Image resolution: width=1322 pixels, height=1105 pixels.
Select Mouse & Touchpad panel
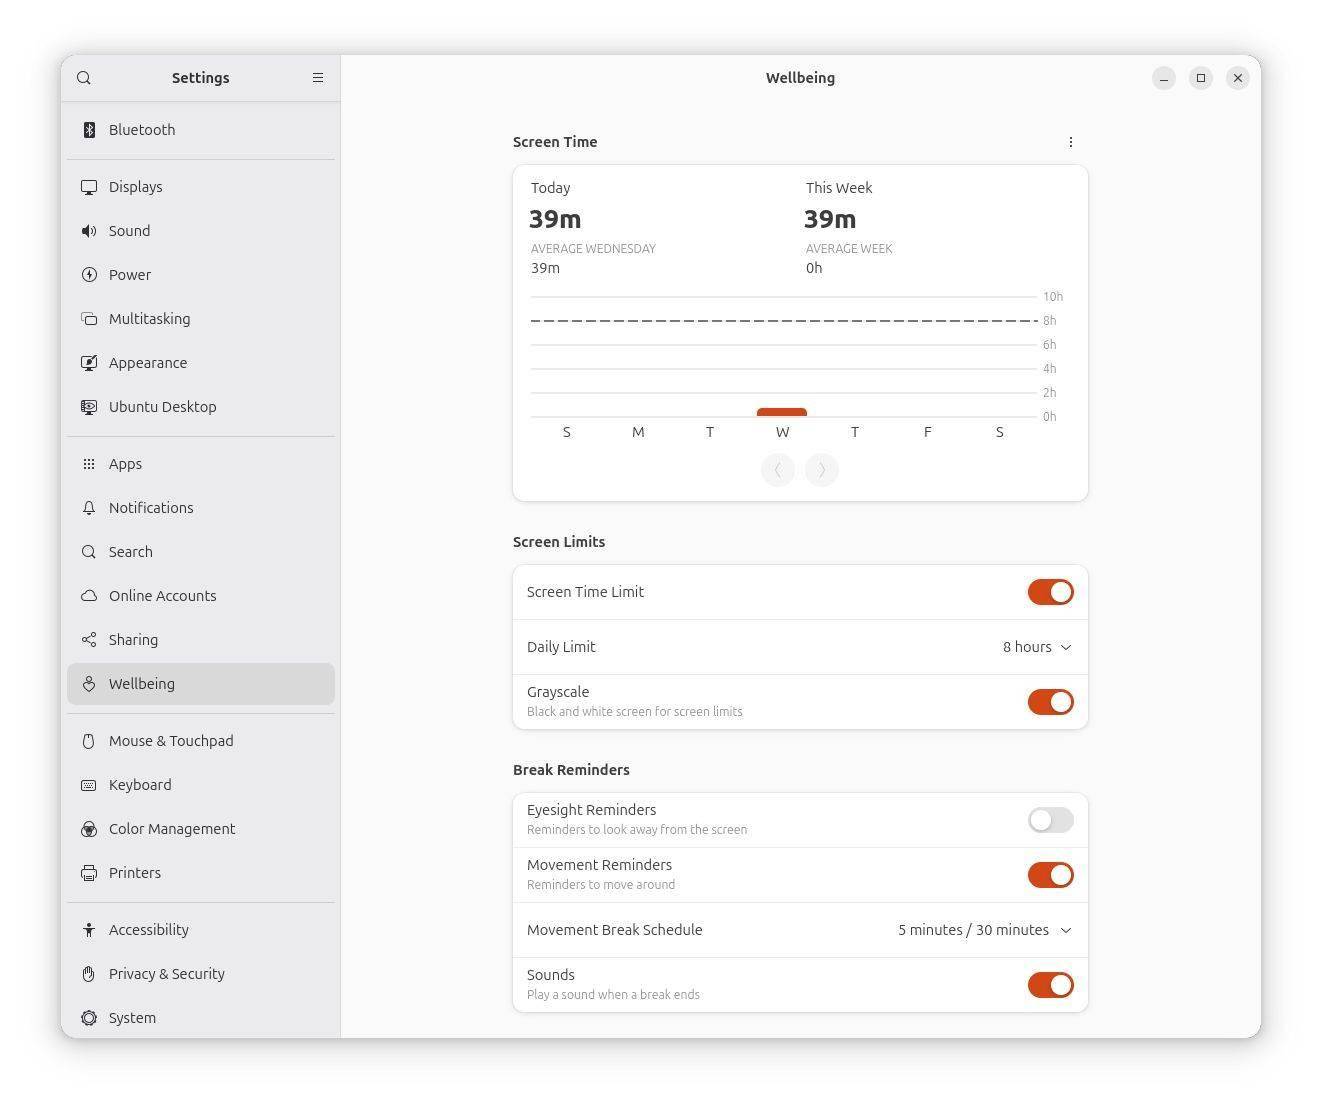201,741
